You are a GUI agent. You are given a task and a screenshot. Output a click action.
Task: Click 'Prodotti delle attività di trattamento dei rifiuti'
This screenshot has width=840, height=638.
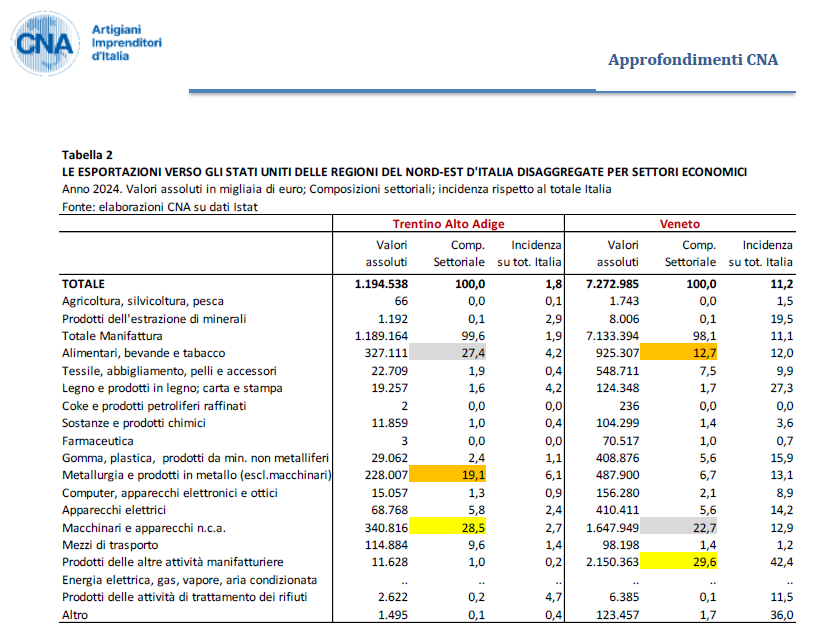pyautogui.click(x=184, y=597)
